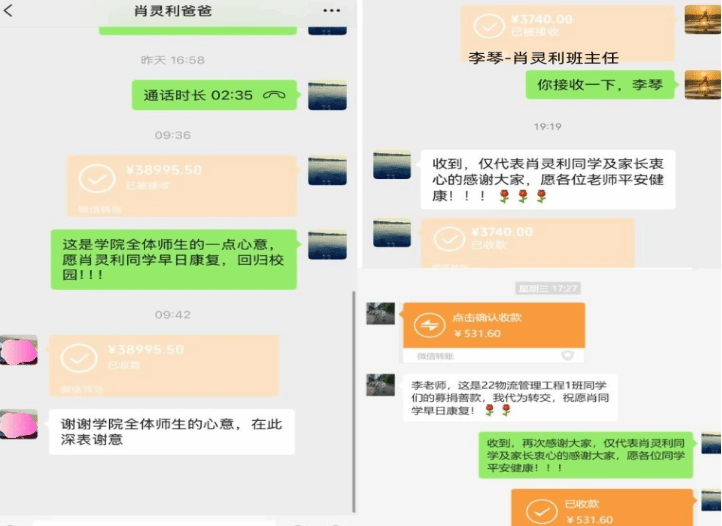Tap street-photo avatar beside 李老师 message
Image resolution: width=722 pixels, height=526 pixels.
[380, 385]
